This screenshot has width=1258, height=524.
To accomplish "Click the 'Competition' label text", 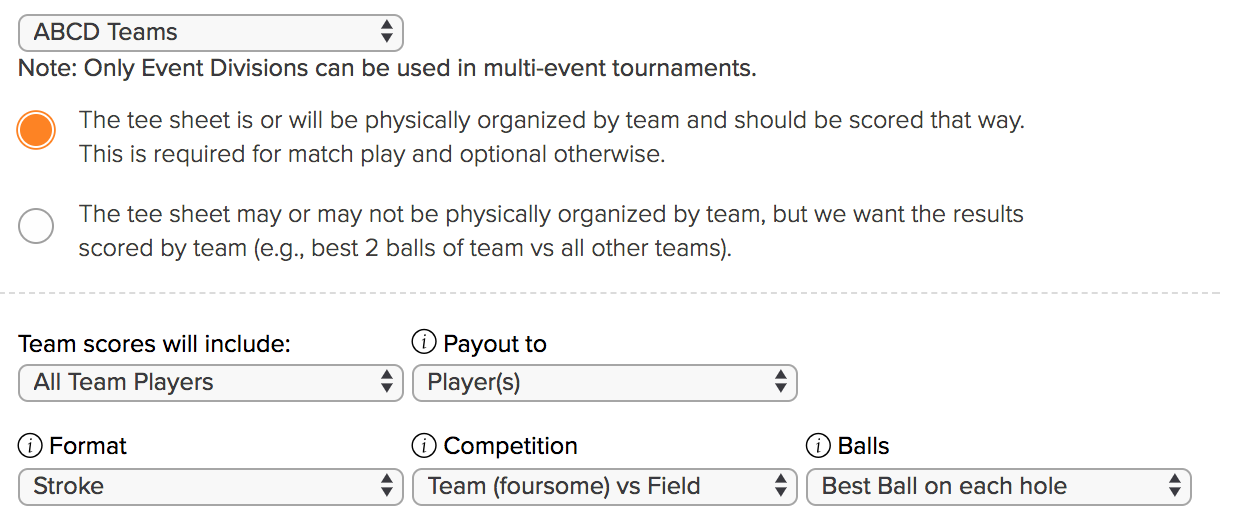I will point(511,446).
